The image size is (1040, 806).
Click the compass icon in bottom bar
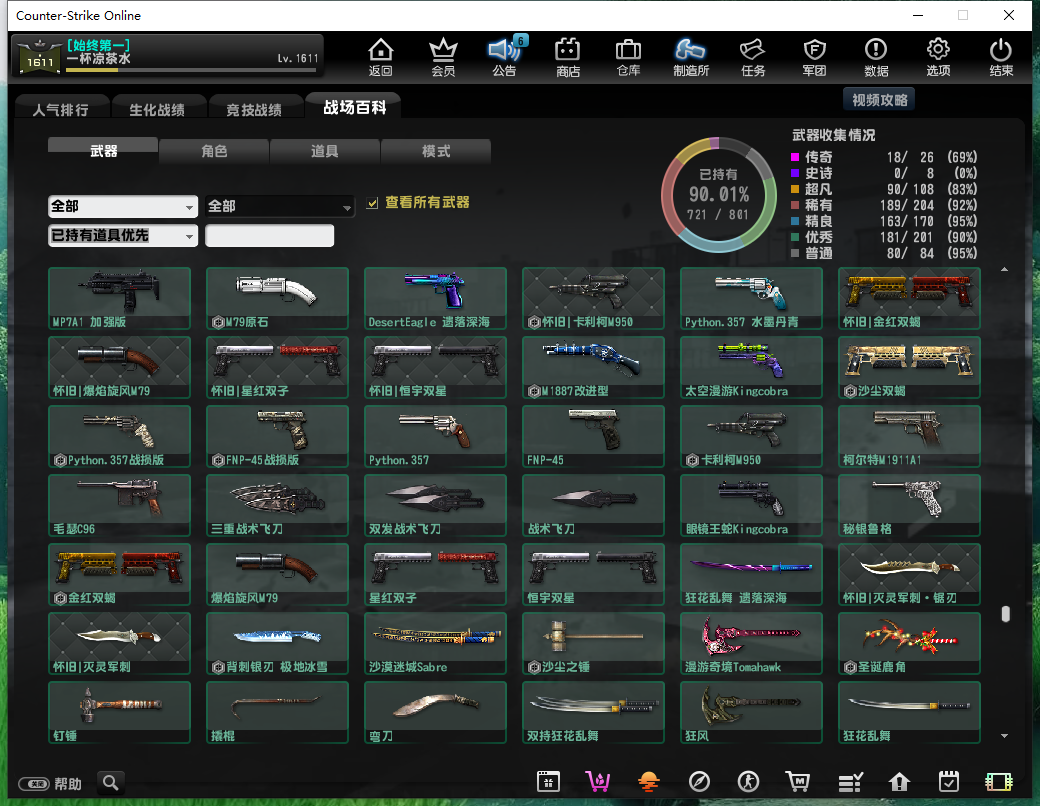click(x=699, y=782)
